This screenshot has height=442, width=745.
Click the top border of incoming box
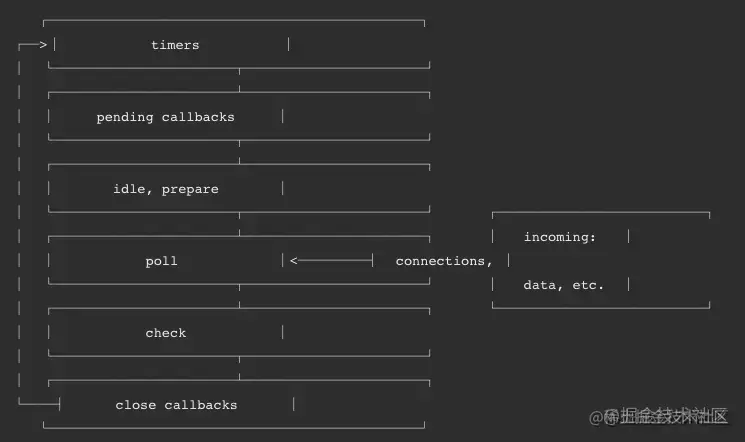601,212
